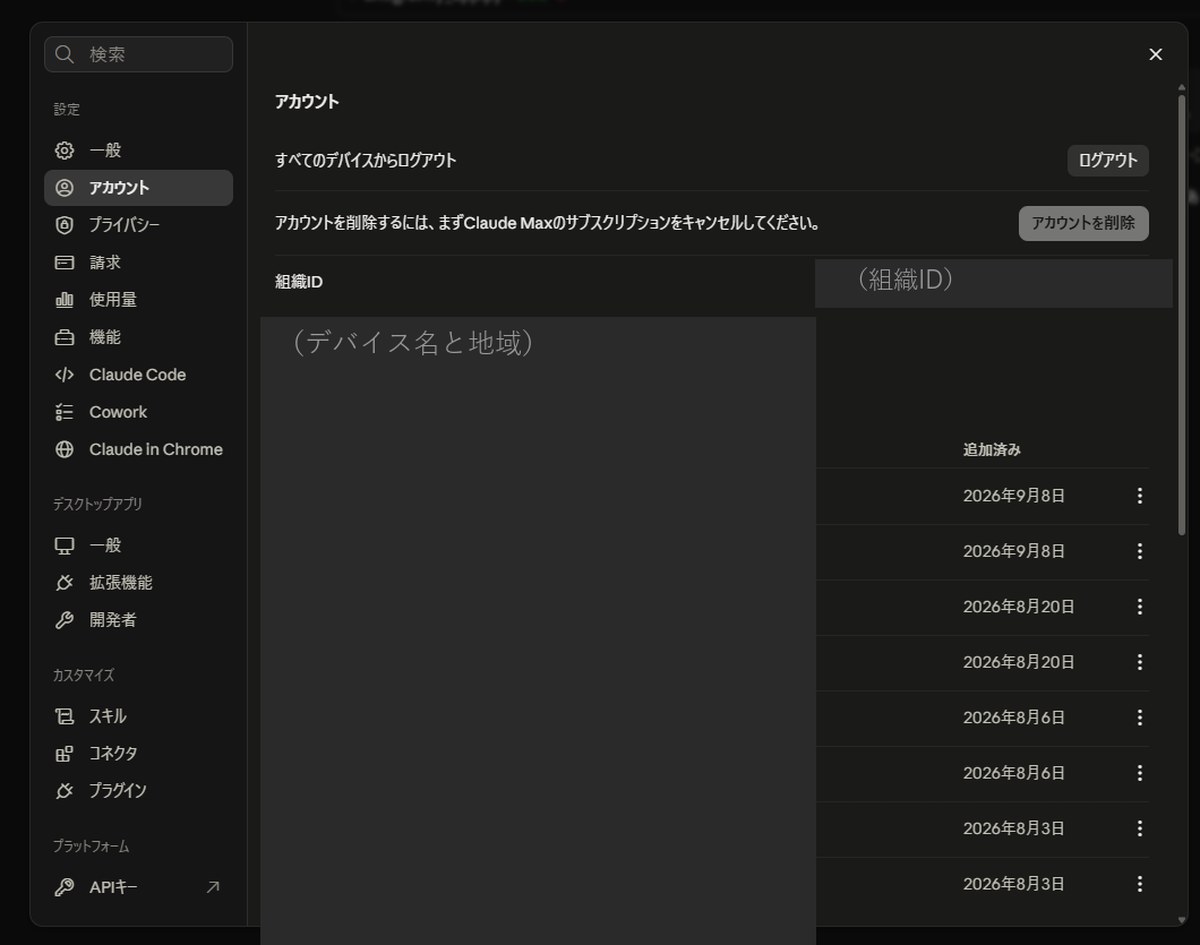Open three-dot menu for lower 2026年8月20日 row
This screenshot has width=1200, height=945.
[x=1139, y=662]
